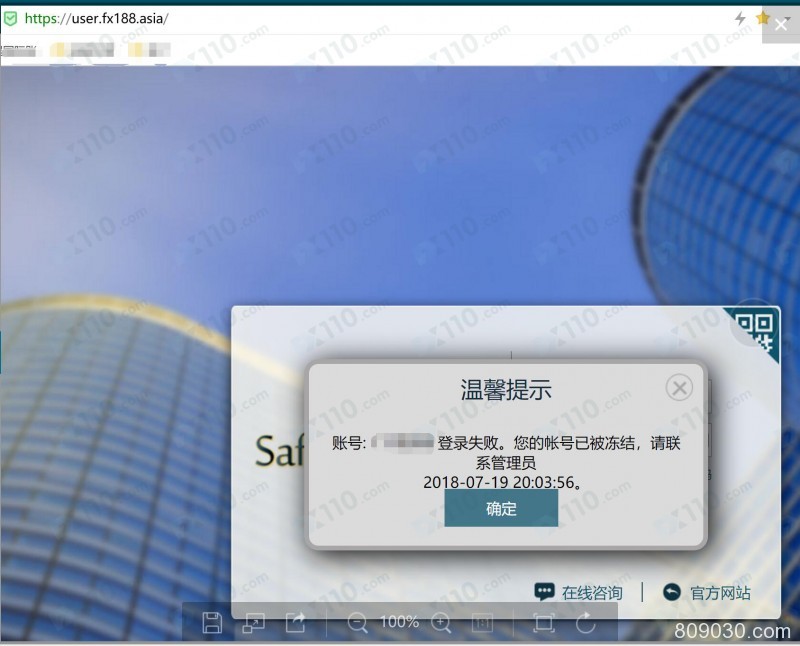Click the chat bubble icon beside 在线咨询
This screenshot has width=800, height=646.
point(544,592)
